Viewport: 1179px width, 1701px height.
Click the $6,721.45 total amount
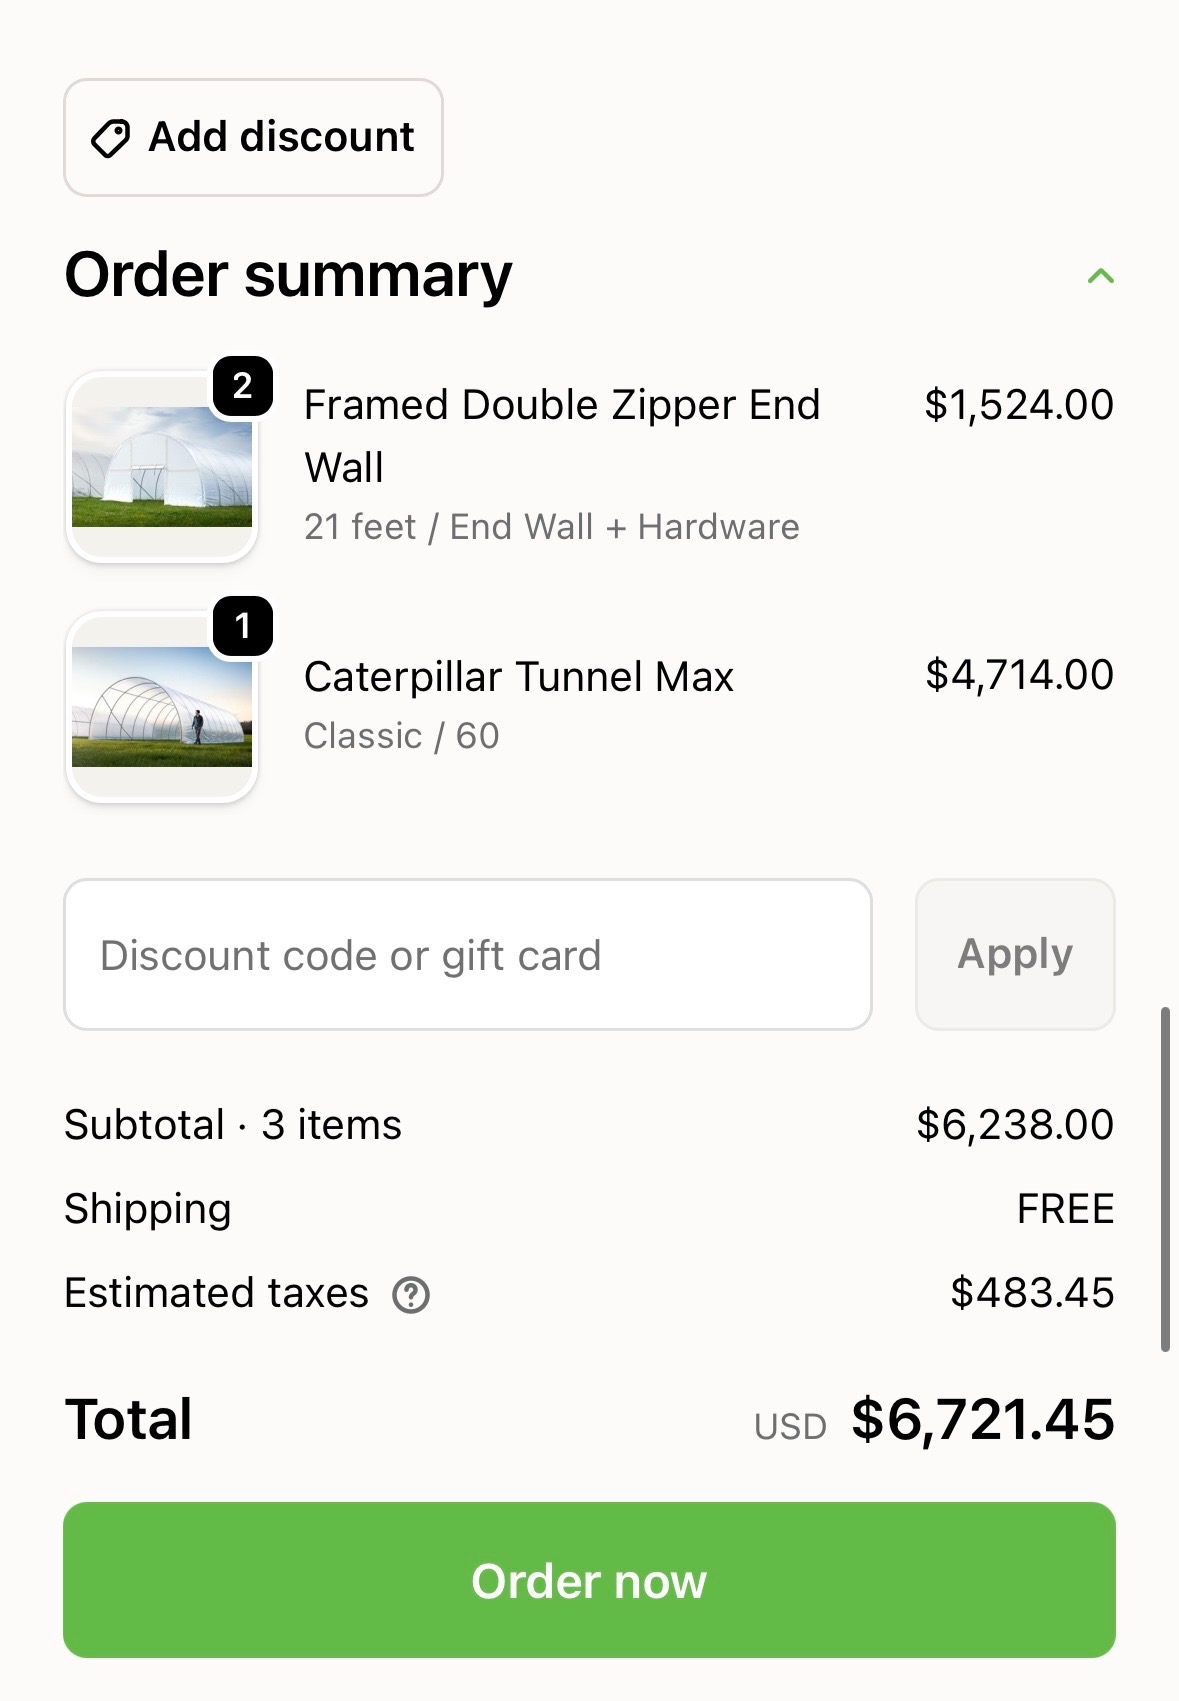pyautogui.click(x=982, y=1419)
